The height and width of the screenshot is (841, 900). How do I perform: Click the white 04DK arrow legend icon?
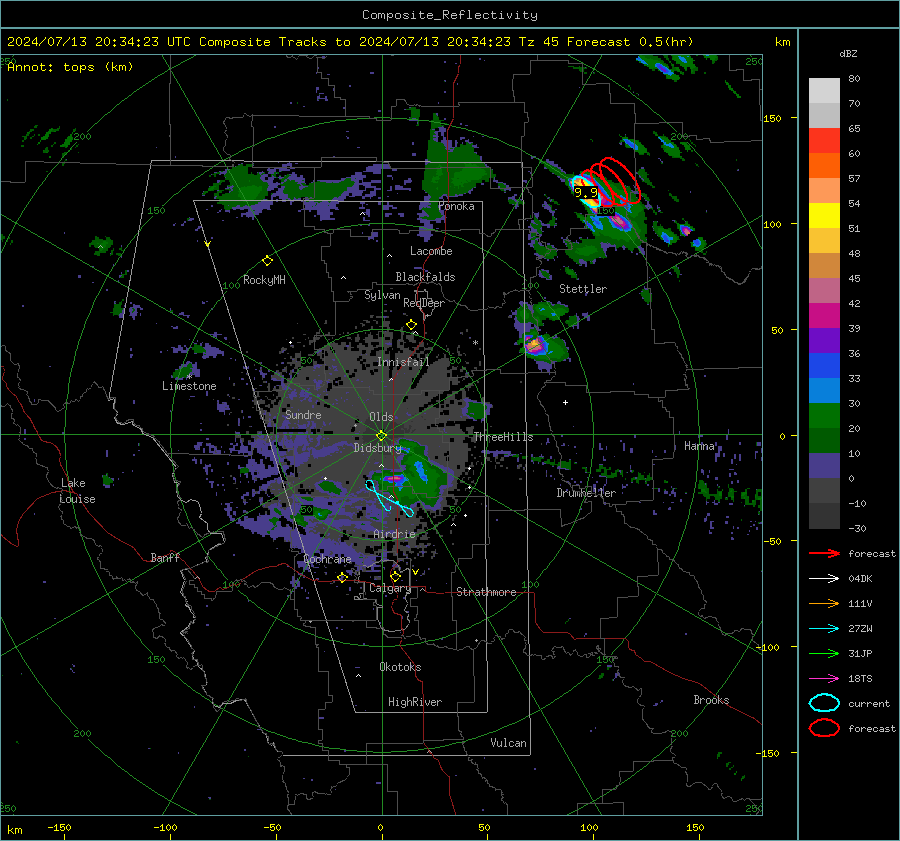click(x=824, y=579)
